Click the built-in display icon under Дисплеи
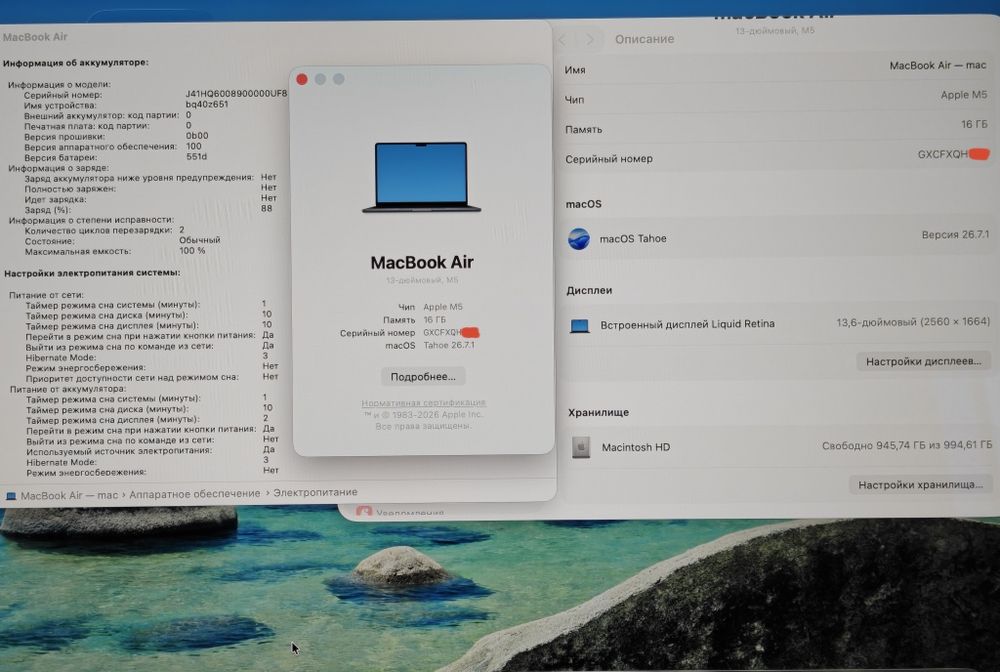The image size is (1000, 672). point(579,326)
